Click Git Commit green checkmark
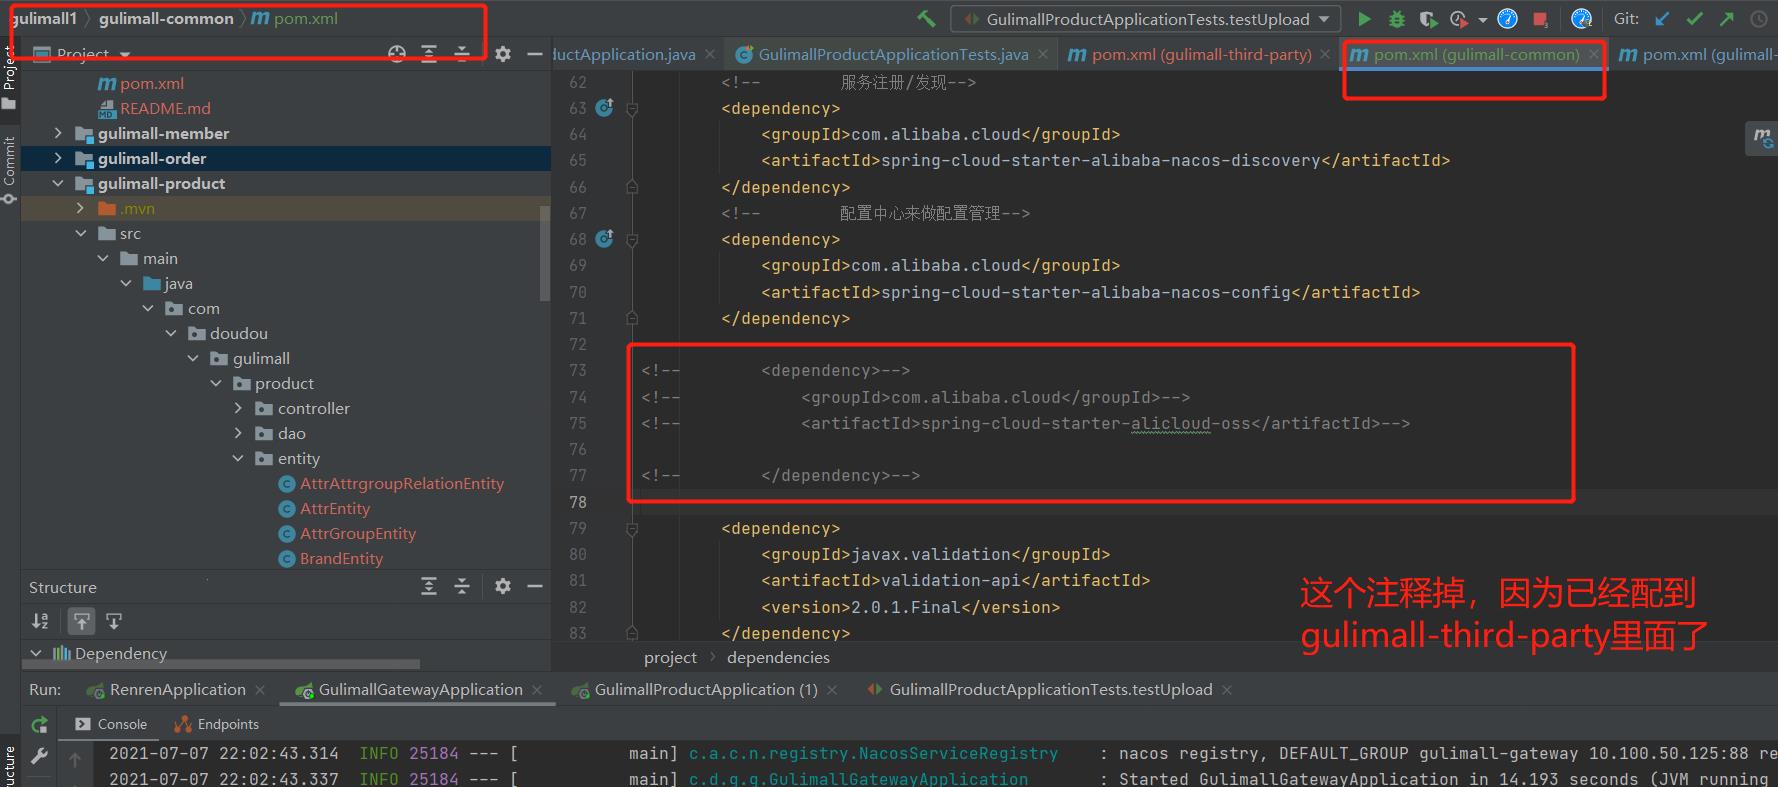 point(1694,19)
